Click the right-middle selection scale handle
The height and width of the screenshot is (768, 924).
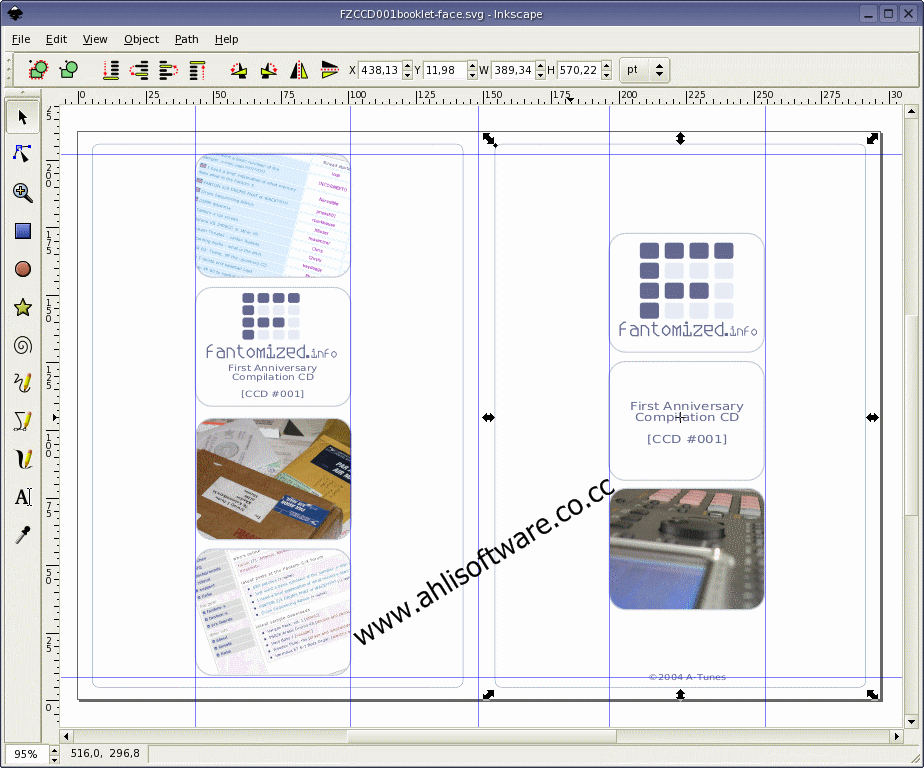point(872,417)
